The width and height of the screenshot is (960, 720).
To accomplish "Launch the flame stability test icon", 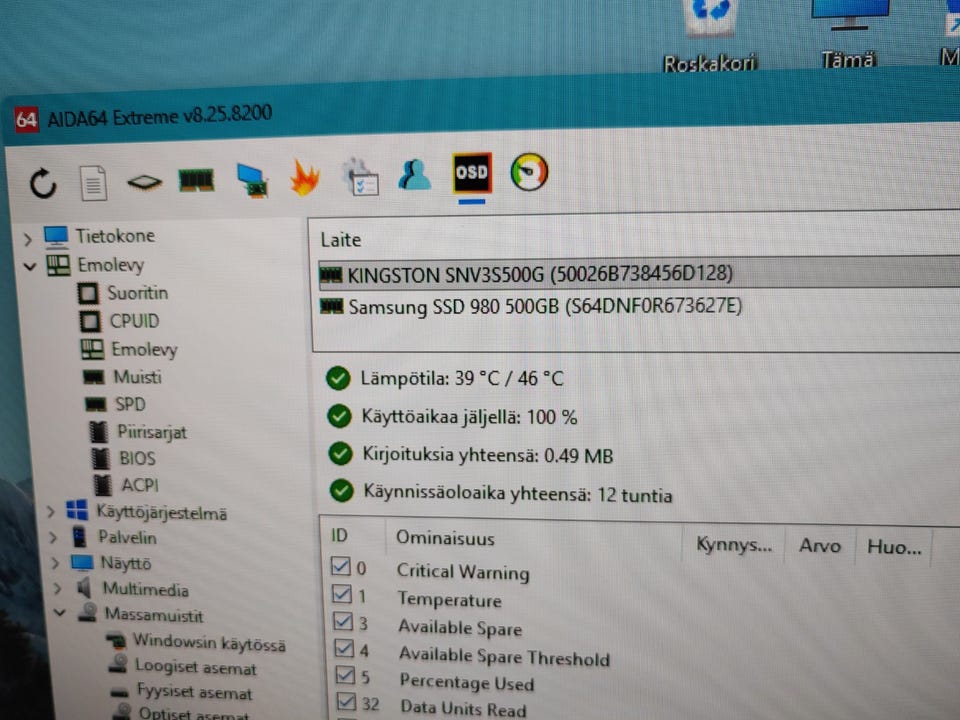I will coord(305,178).
